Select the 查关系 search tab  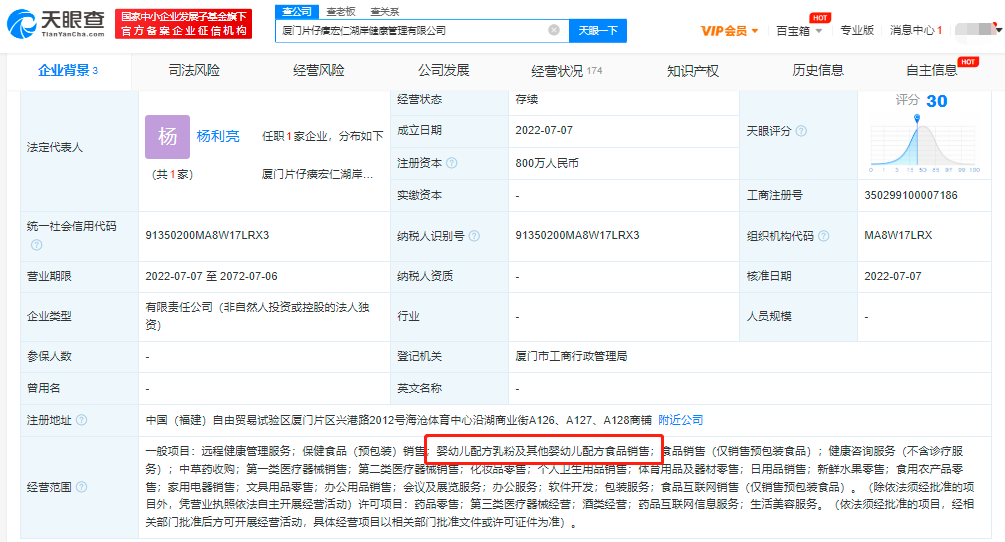click(385, 12)
